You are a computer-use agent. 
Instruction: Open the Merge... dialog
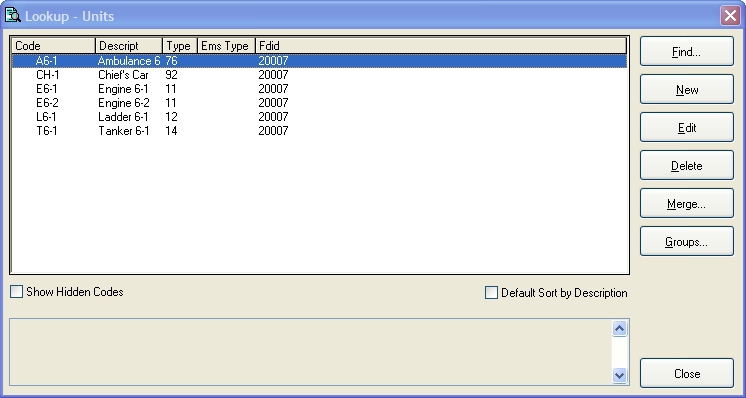click(687, 204)
